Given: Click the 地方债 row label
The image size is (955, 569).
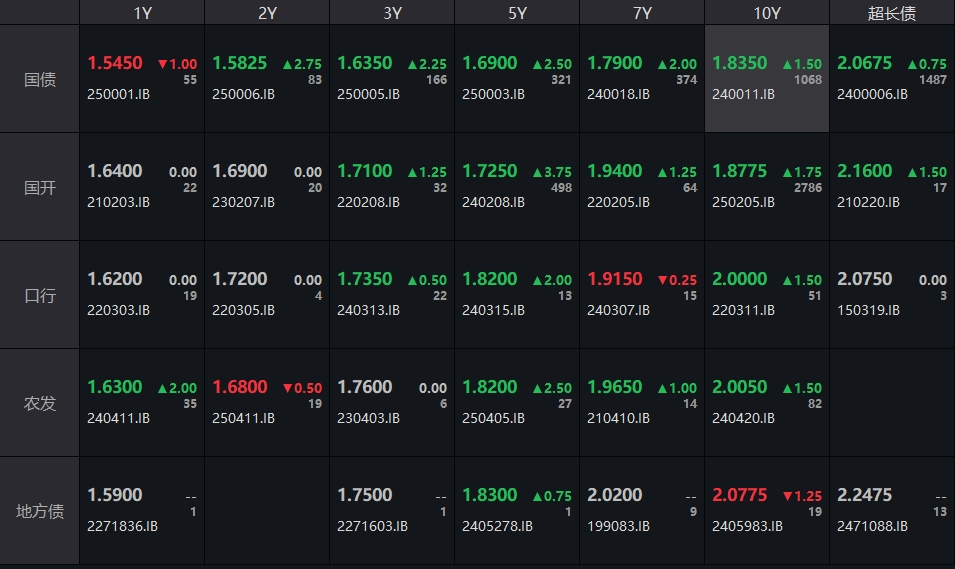Looking at the screenshot, I should coord(40,511).
